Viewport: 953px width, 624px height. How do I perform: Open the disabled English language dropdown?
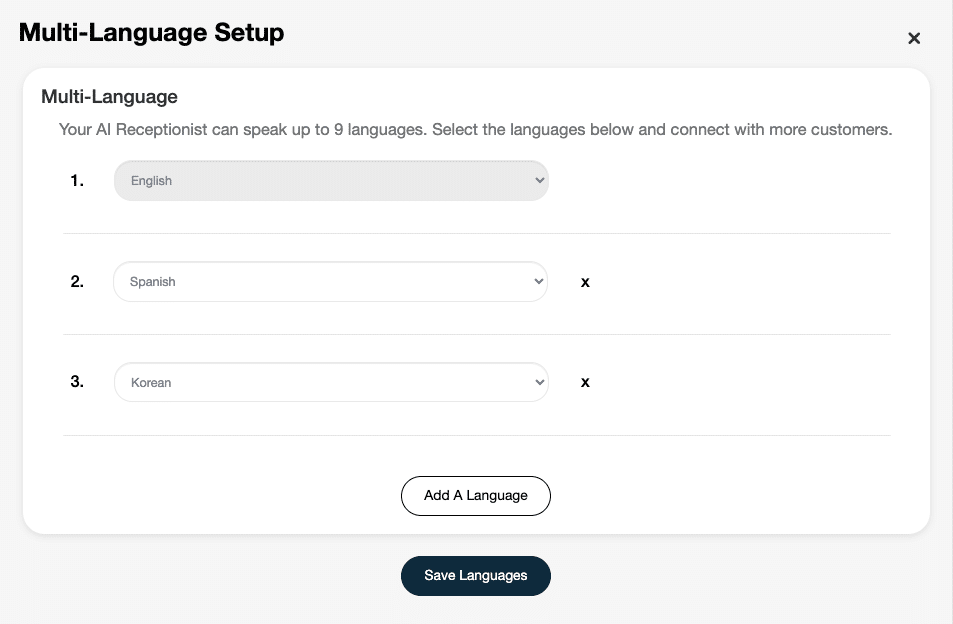331,180
